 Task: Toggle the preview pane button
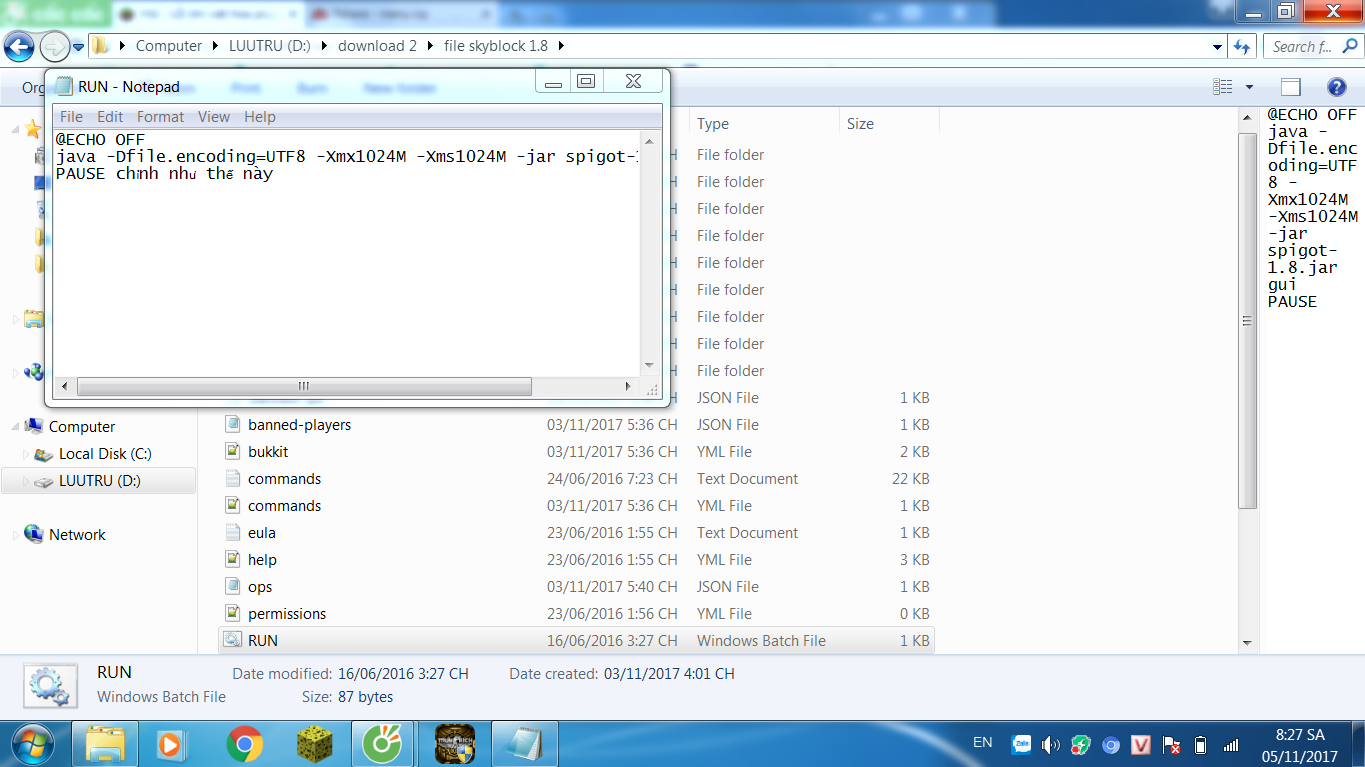pos(1291,87)
